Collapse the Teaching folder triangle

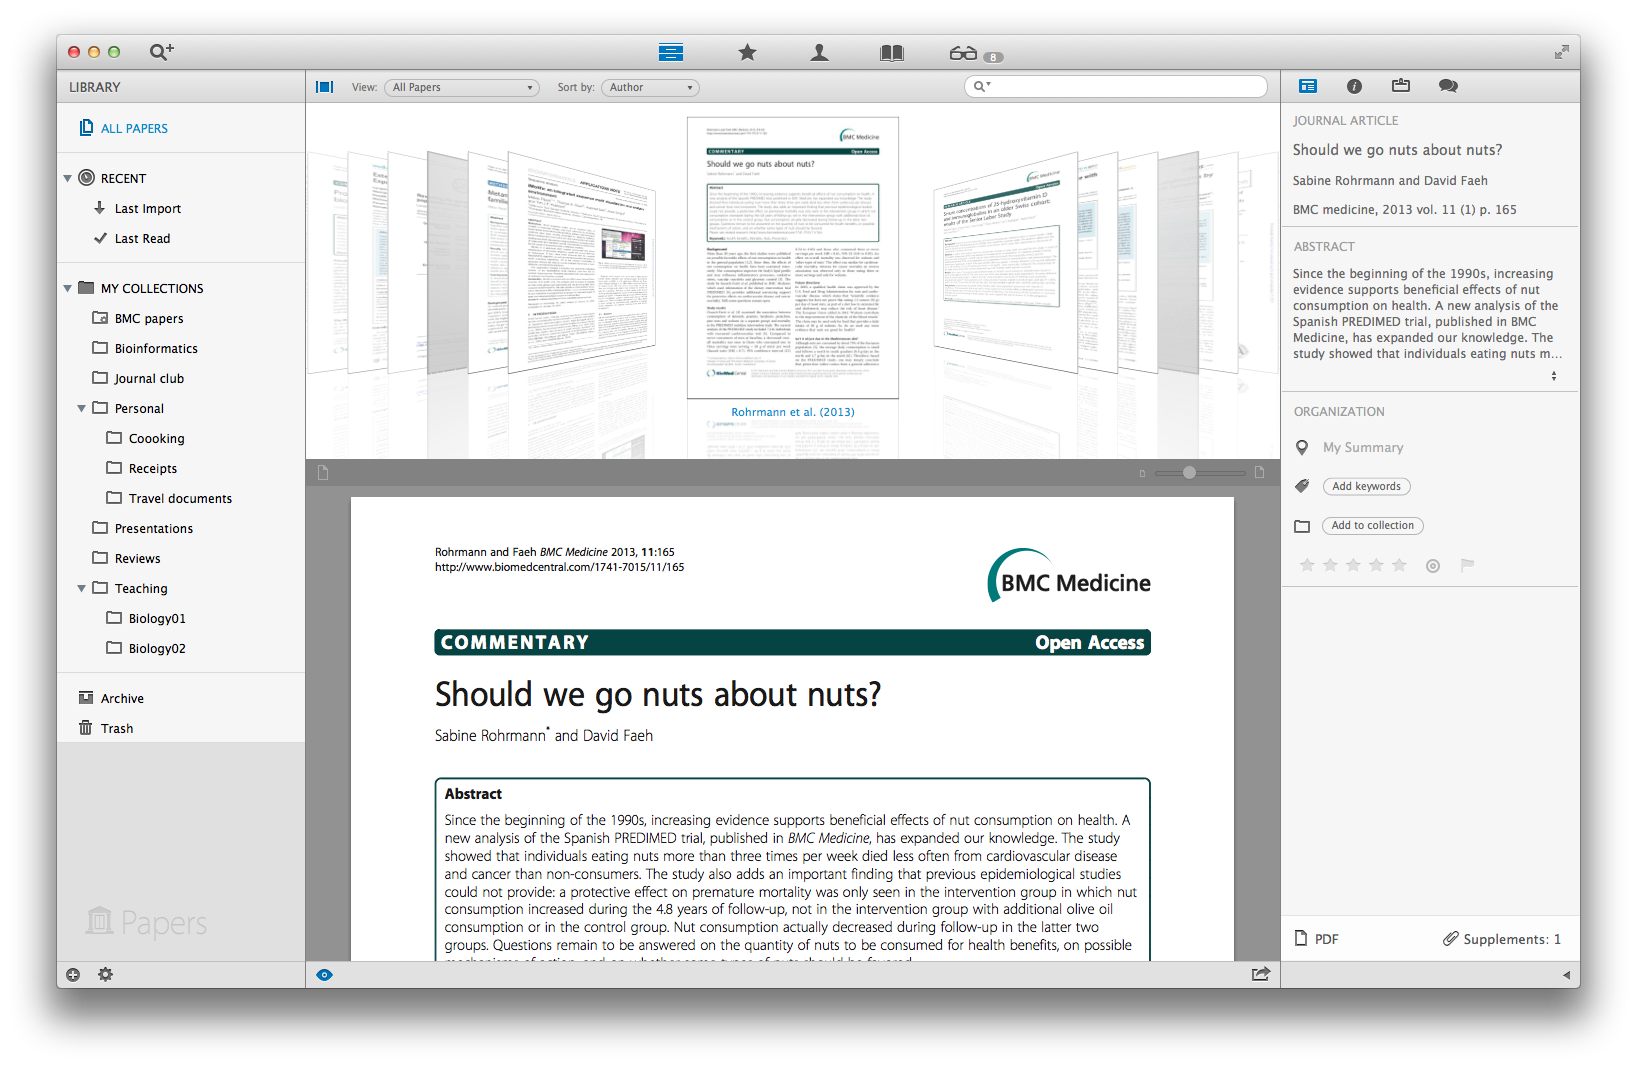point(82,588)
